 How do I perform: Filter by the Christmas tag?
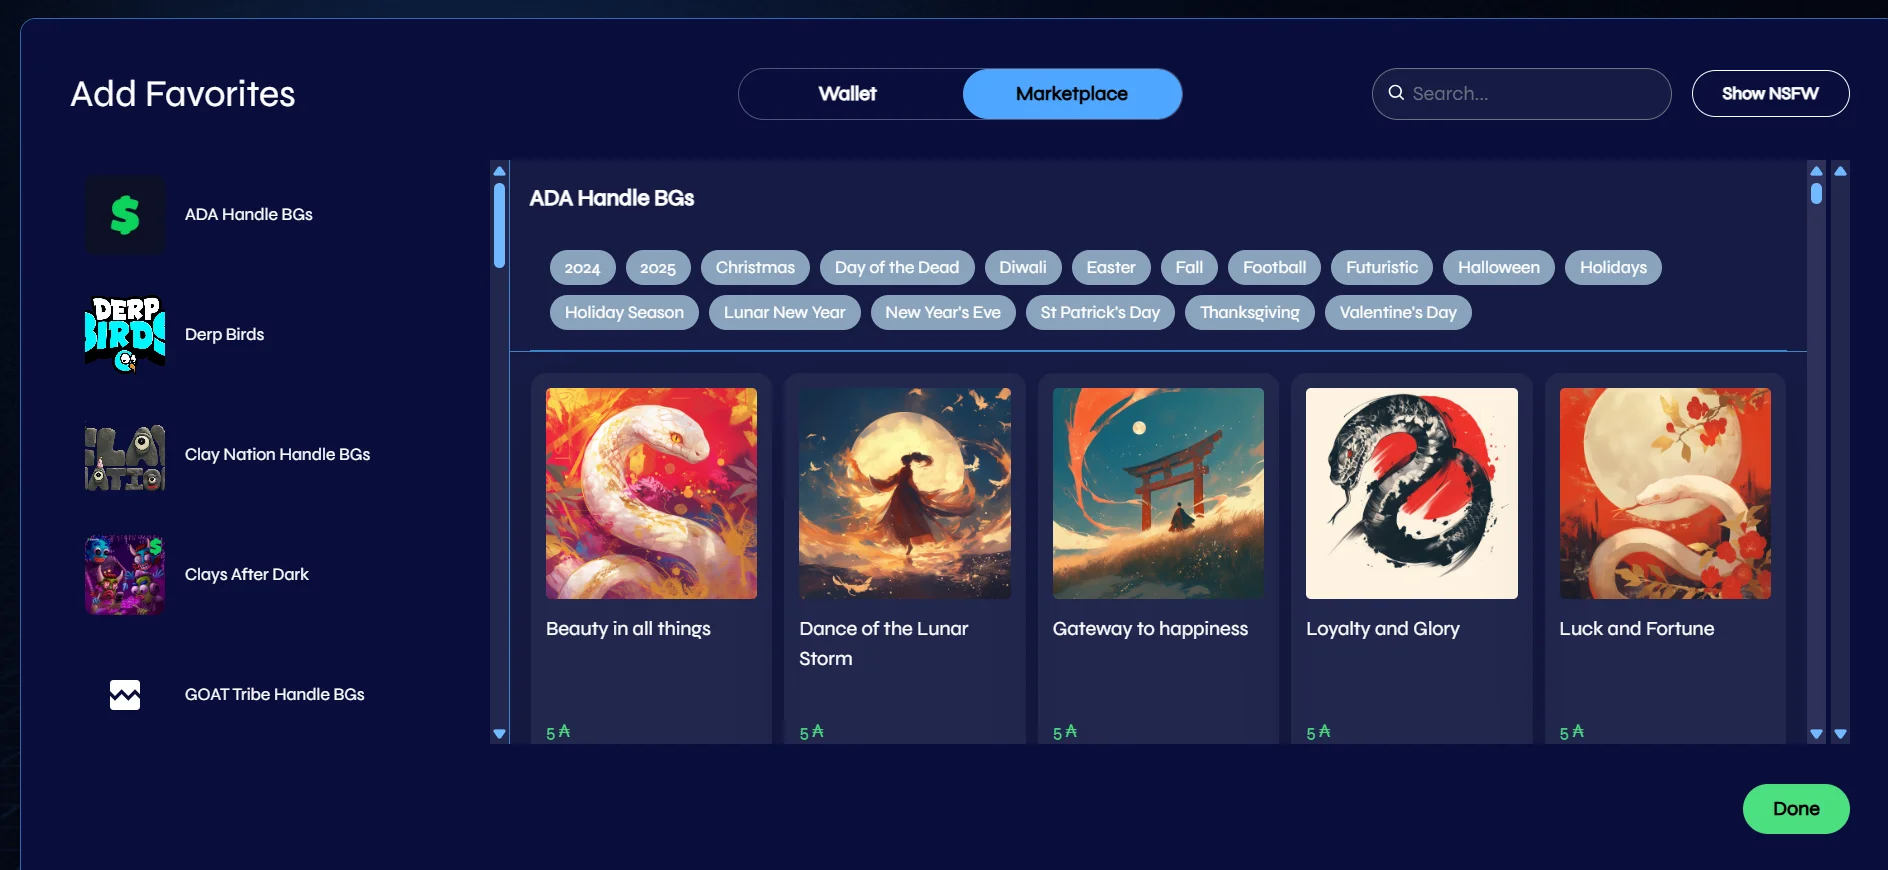click(x=755, y=267)
